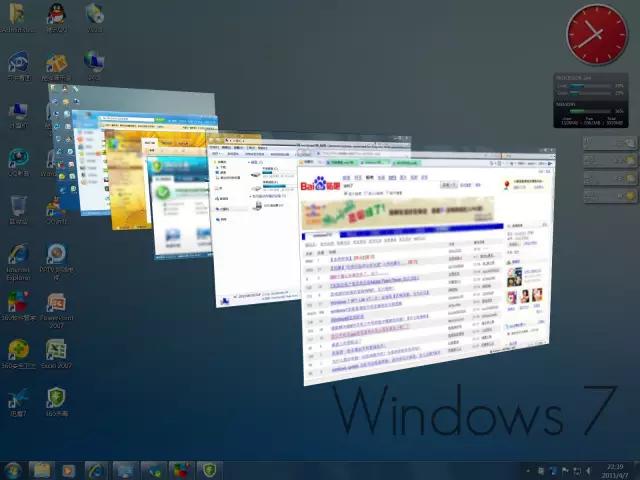Launch the QQ Music desktop icon
Viewport: 640px width, 480px height.
(18, 162)
